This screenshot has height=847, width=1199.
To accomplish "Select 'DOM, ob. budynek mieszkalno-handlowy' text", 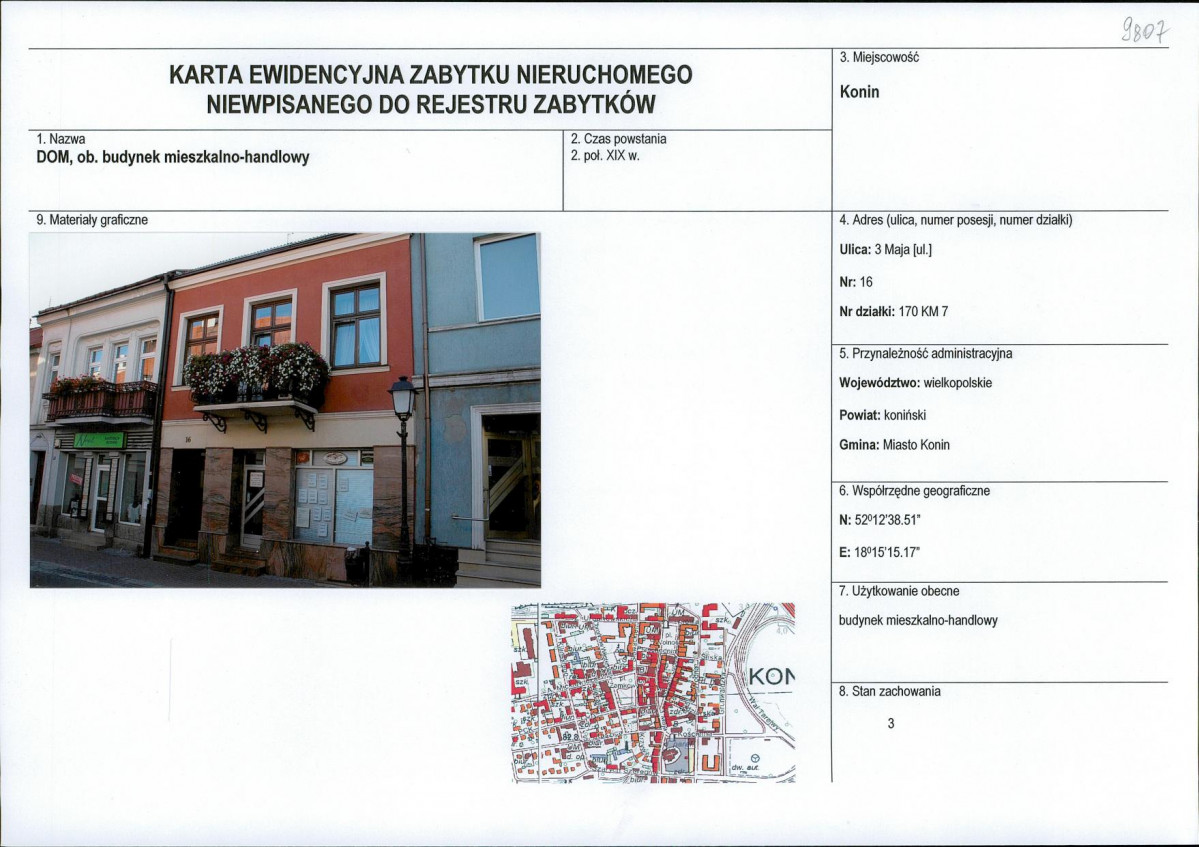I will click(x=173, y=157).
